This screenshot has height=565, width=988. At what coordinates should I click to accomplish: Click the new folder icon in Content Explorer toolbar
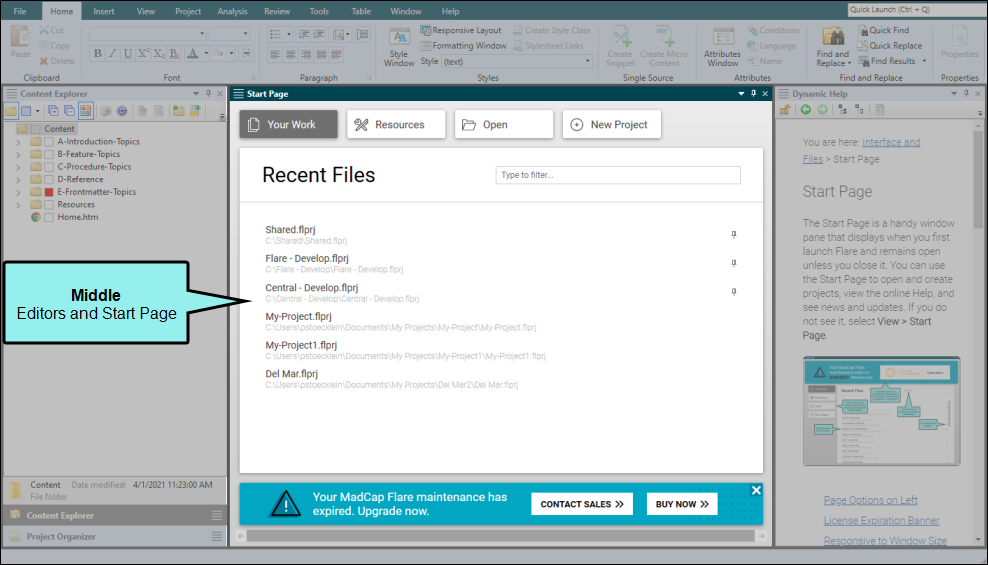coord(179,111)
